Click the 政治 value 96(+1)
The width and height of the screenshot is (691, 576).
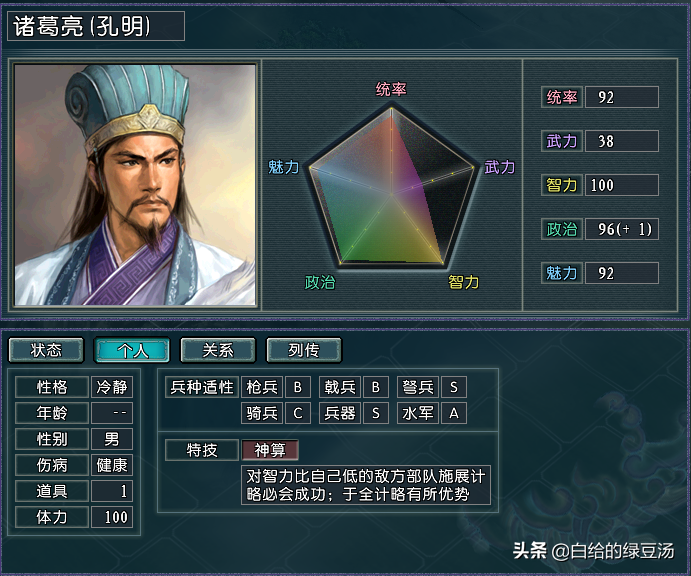tap(621, 229)
